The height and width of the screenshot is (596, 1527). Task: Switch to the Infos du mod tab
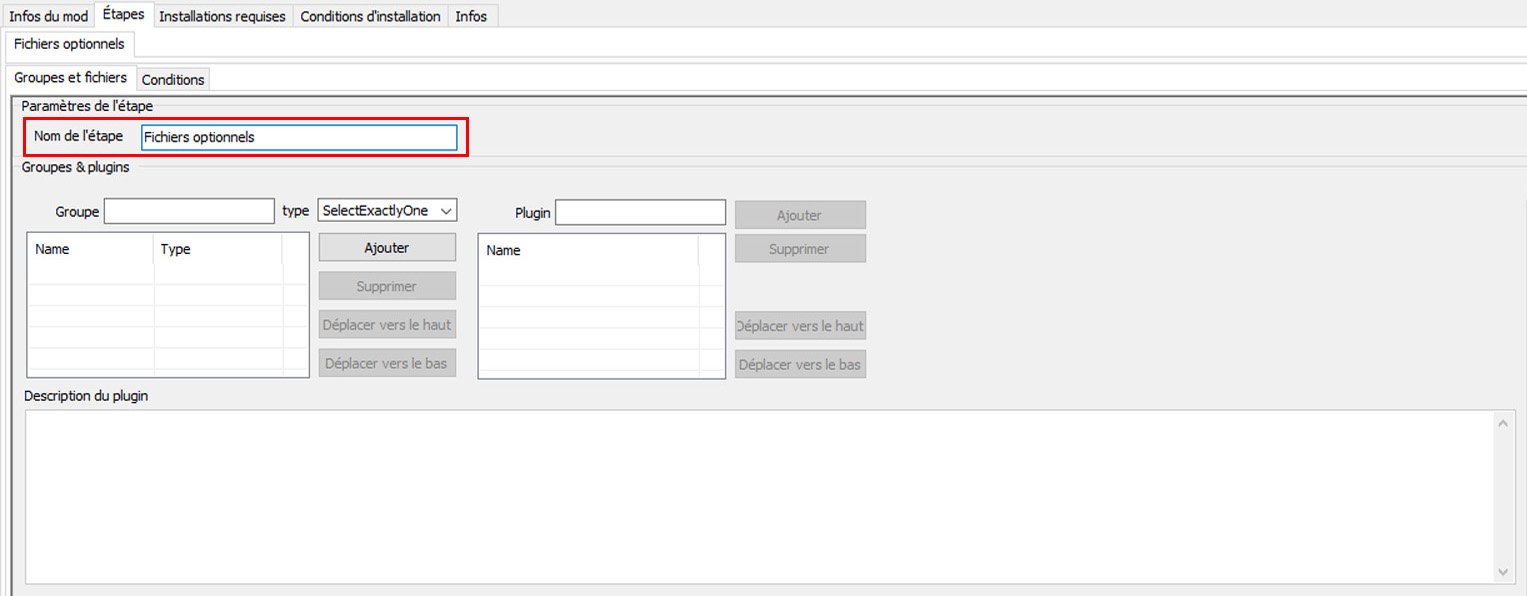pos(48,16)
